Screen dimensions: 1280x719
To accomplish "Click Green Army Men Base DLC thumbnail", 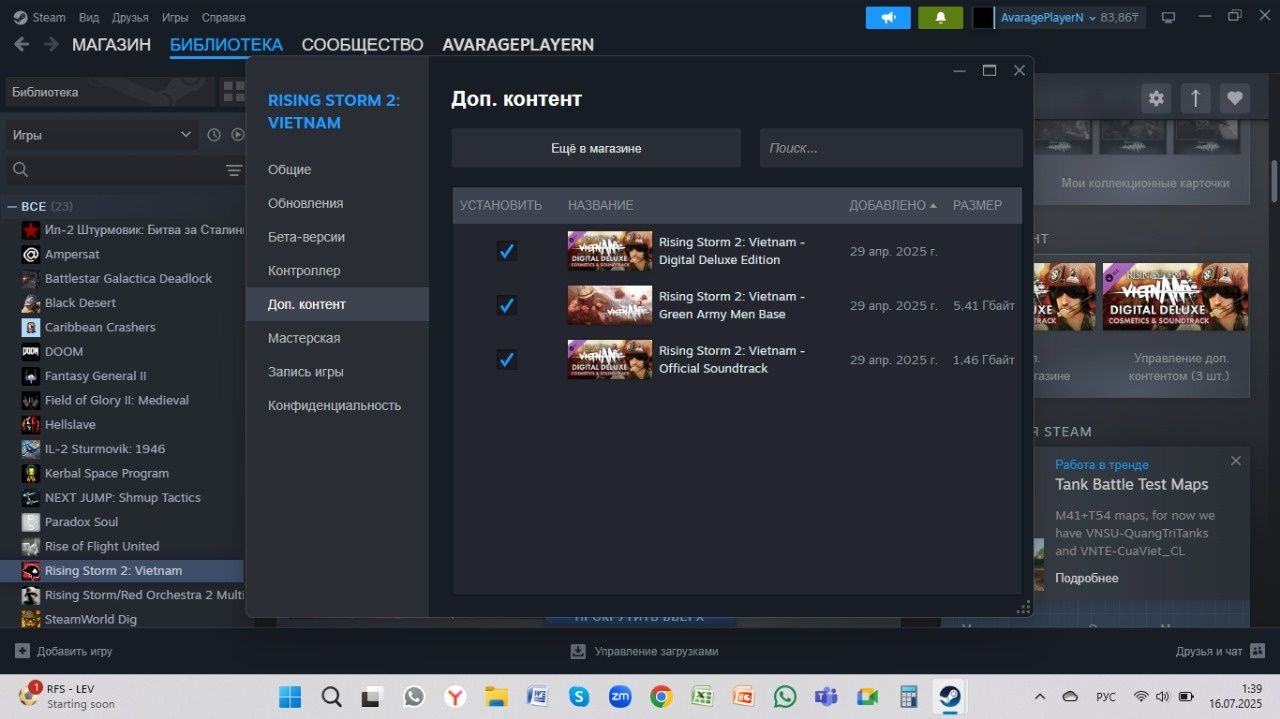I will click(x=610, y=305).
